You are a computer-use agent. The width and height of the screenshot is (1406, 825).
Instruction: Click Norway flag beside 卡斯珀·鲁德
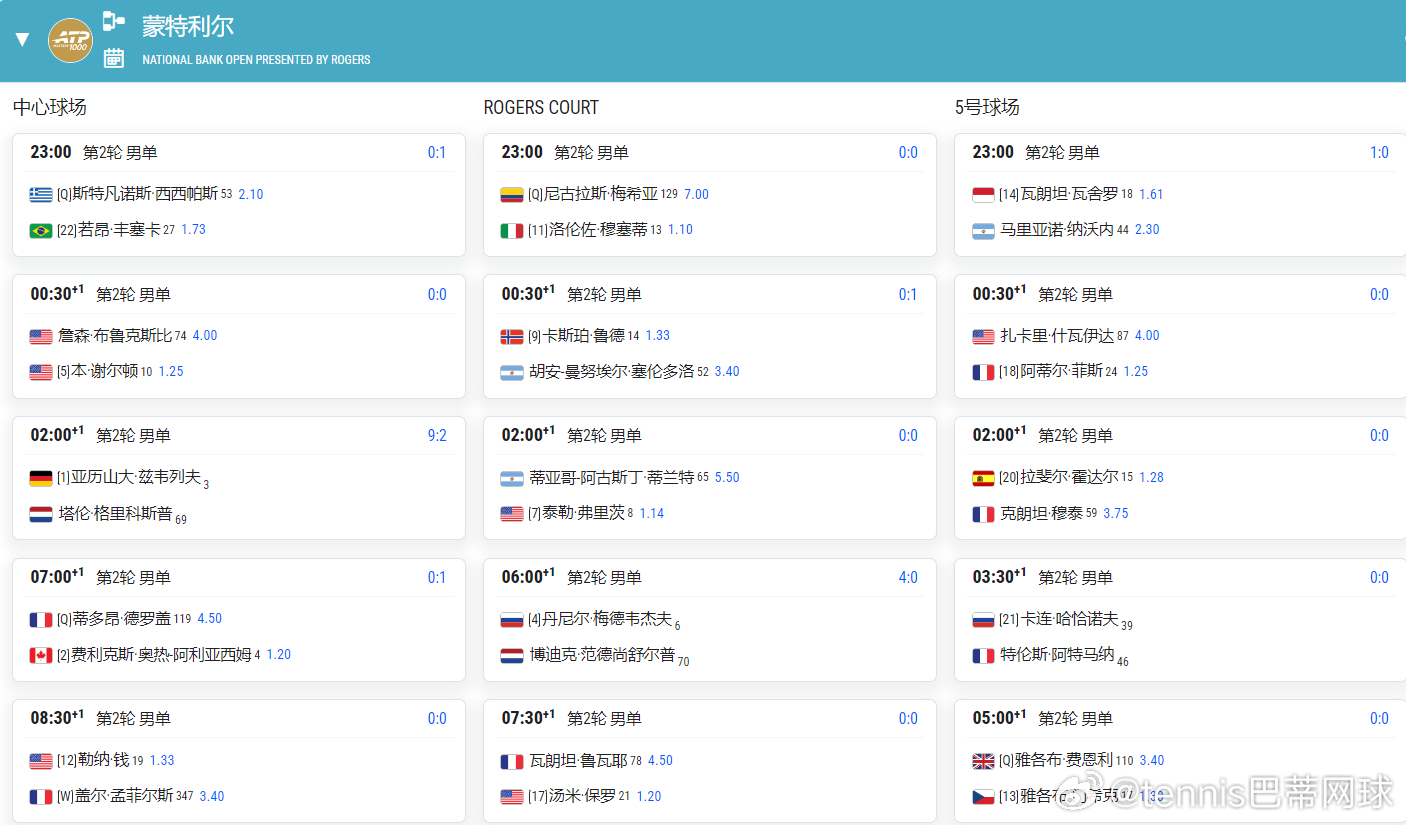tap(512, 337)
